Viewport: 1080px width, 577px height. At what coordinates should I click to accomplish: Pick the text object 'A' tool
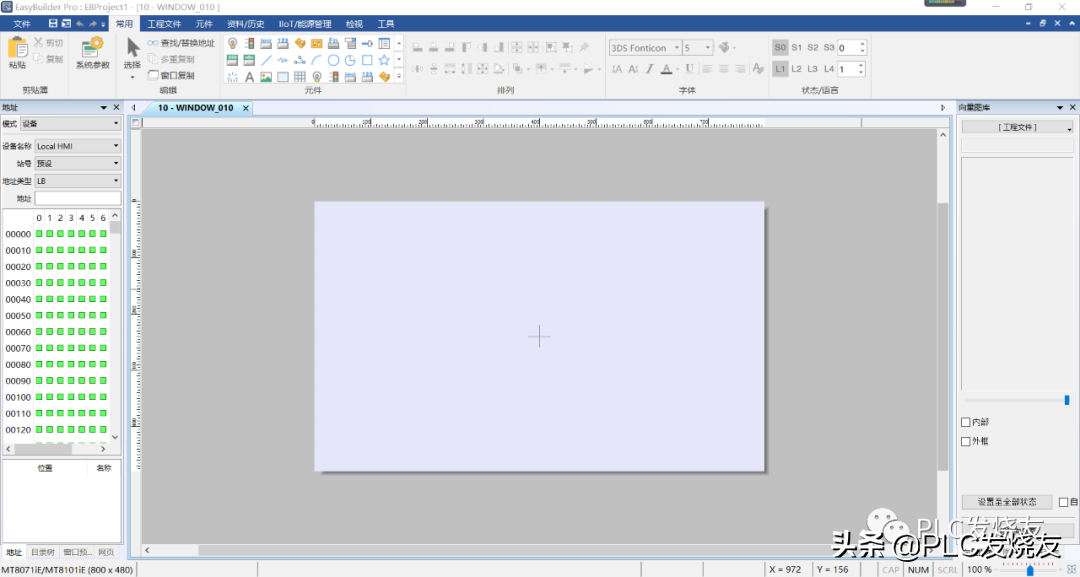click(249, 77)
